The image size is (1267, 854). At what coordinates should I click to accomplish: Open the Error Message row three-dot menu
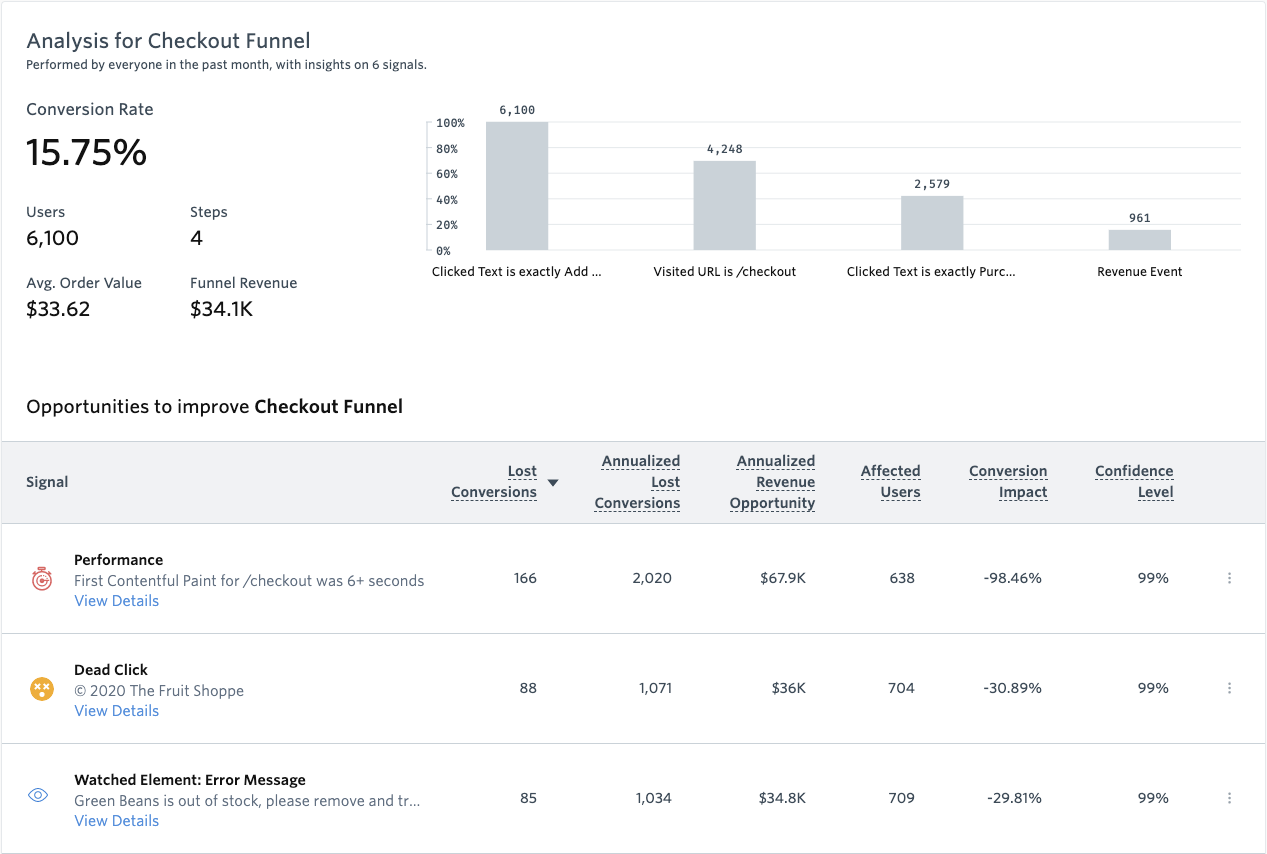[x=1229, y=798]
